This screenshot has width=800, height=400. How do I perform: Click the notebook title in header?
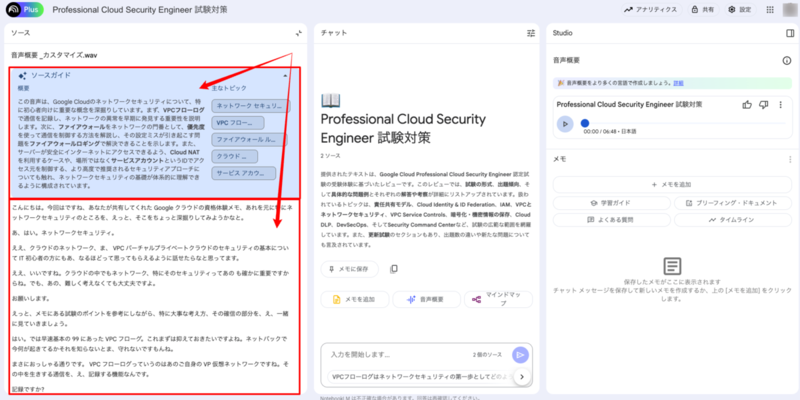coord(140,10)
